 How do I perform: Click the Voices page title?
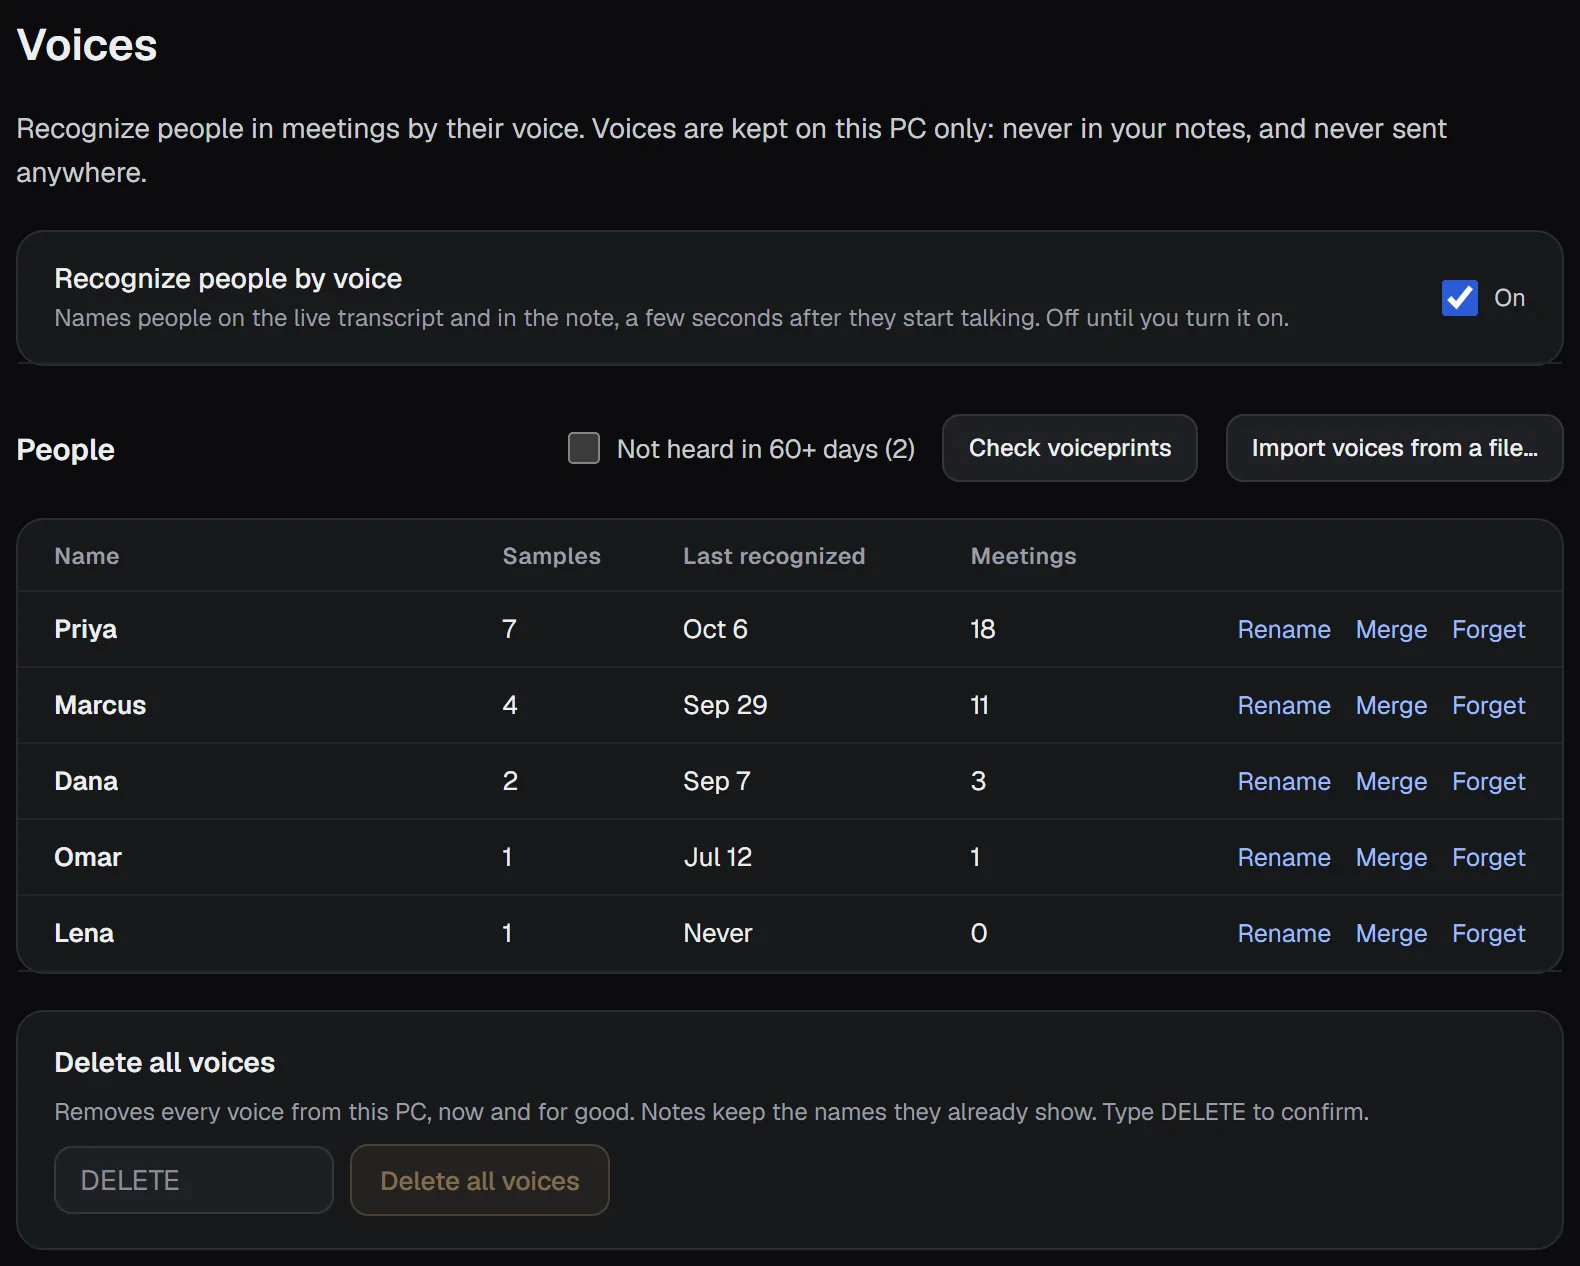(x=87, y=45)
